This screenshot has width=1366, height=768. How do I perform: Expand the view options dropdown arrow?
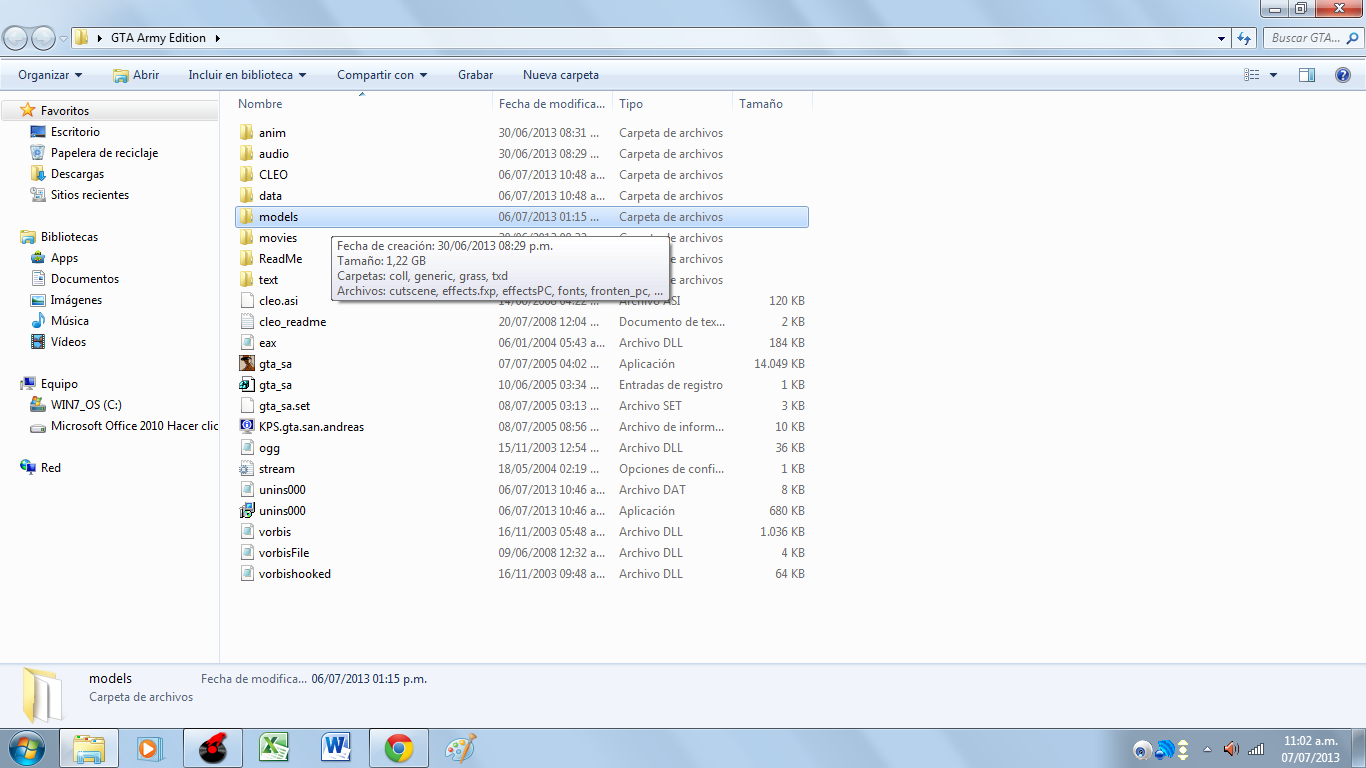(1273, 75)
